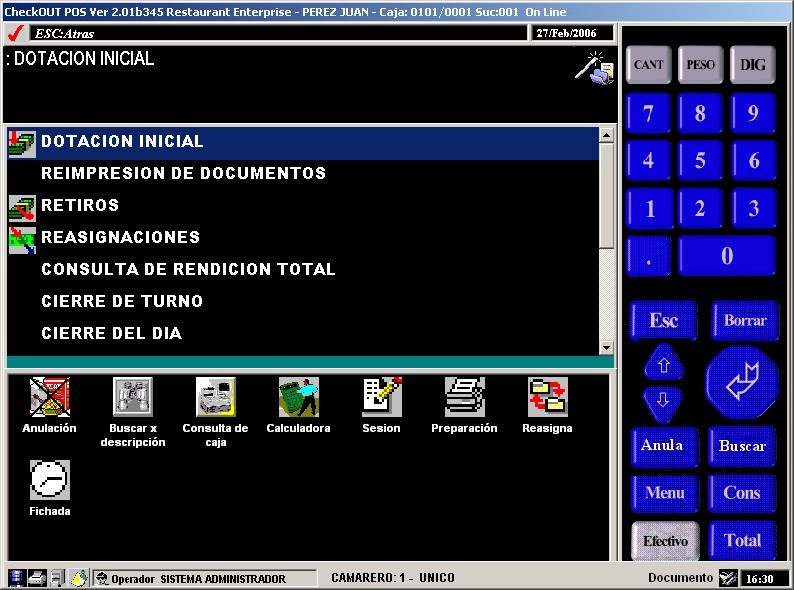Screen dimensions: 794x590
Task: Click the Borrar keypad button
Action: click(x=745, y=321)
